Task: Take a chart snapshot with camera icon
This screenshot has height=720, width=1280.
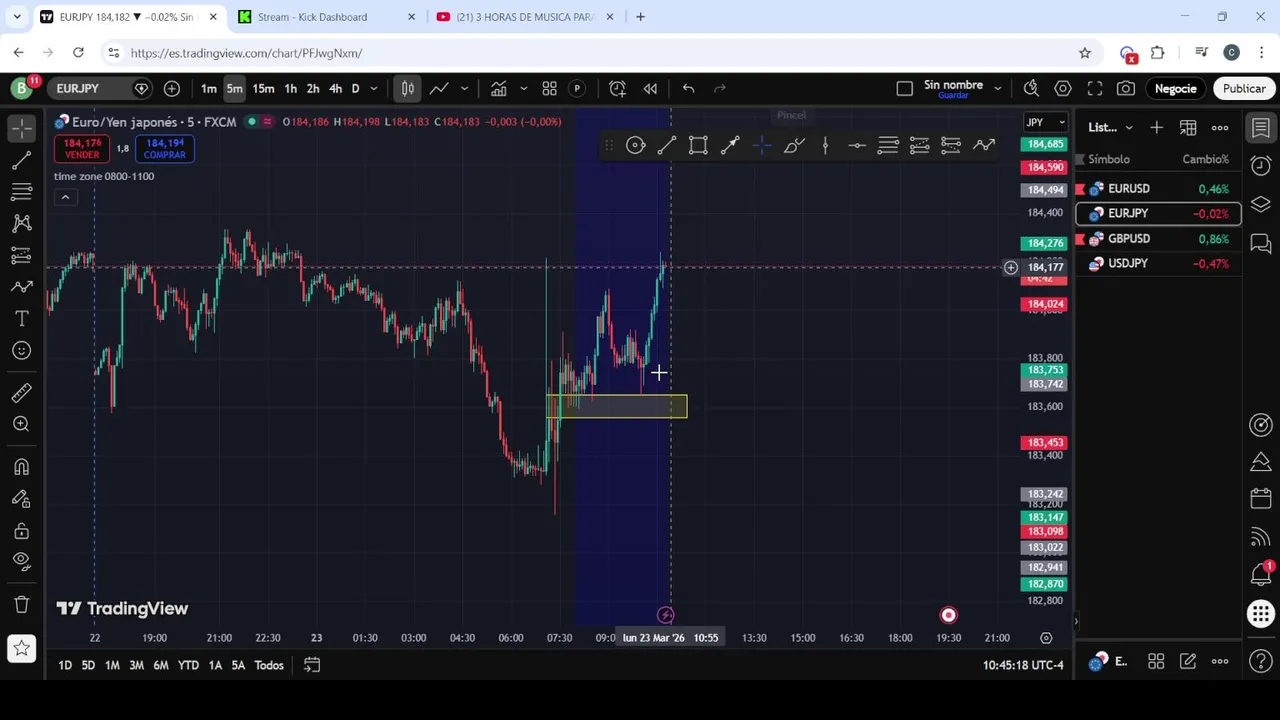Action: click(x=1126, y=88)
